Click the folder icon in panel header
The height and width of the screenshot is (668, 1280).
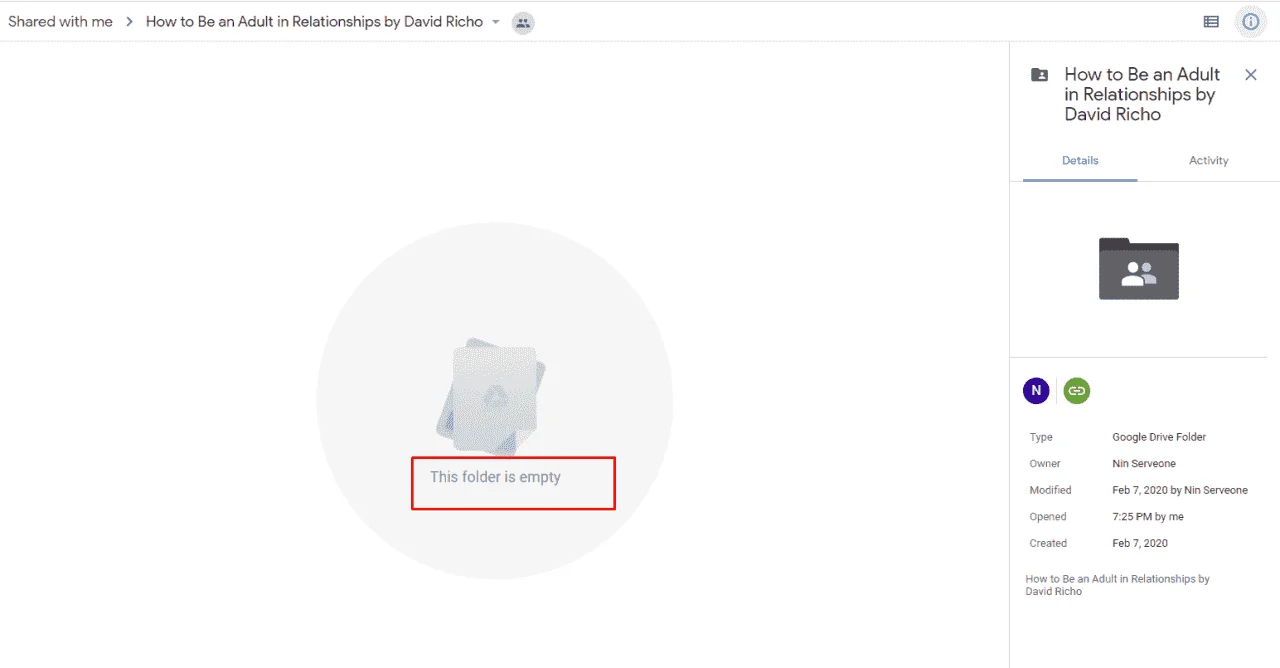(x=1040, y=75)
